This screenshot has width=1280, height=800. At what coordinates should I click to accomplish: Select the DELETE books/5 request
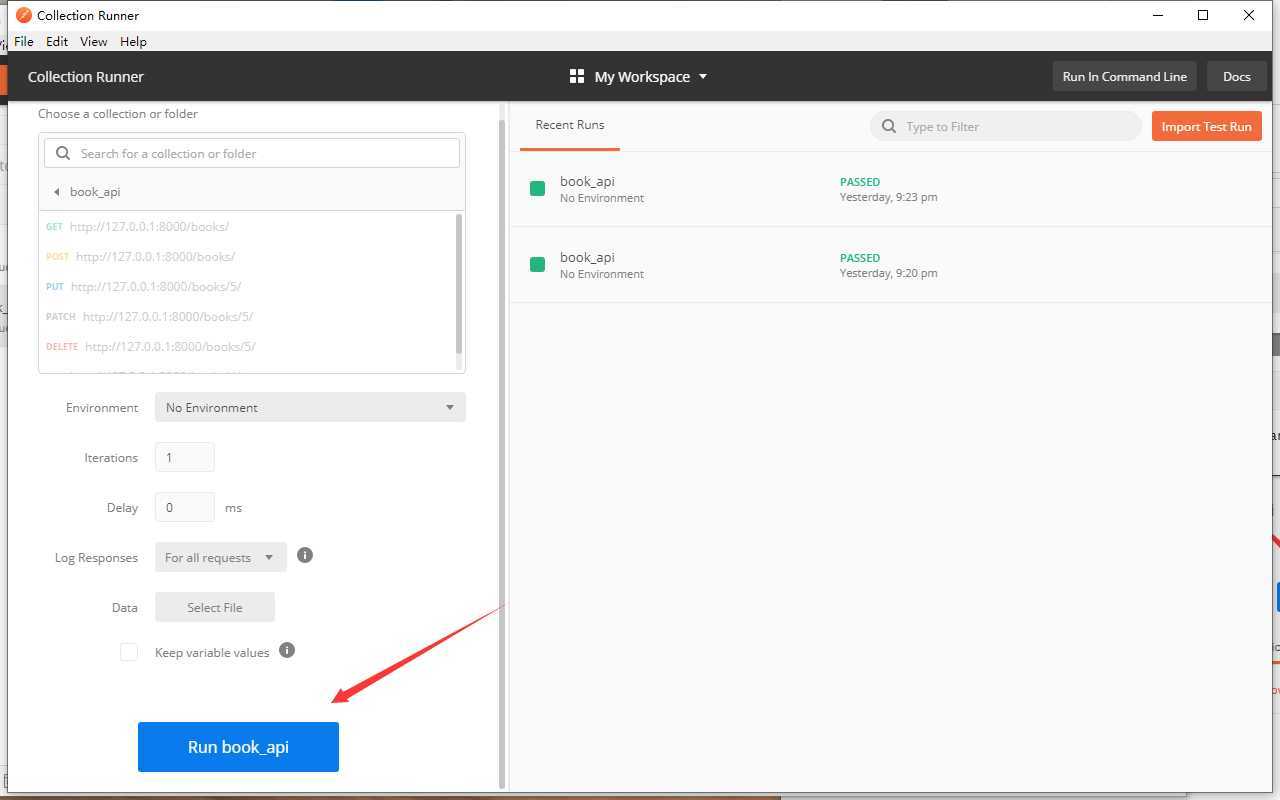point(247,346)
